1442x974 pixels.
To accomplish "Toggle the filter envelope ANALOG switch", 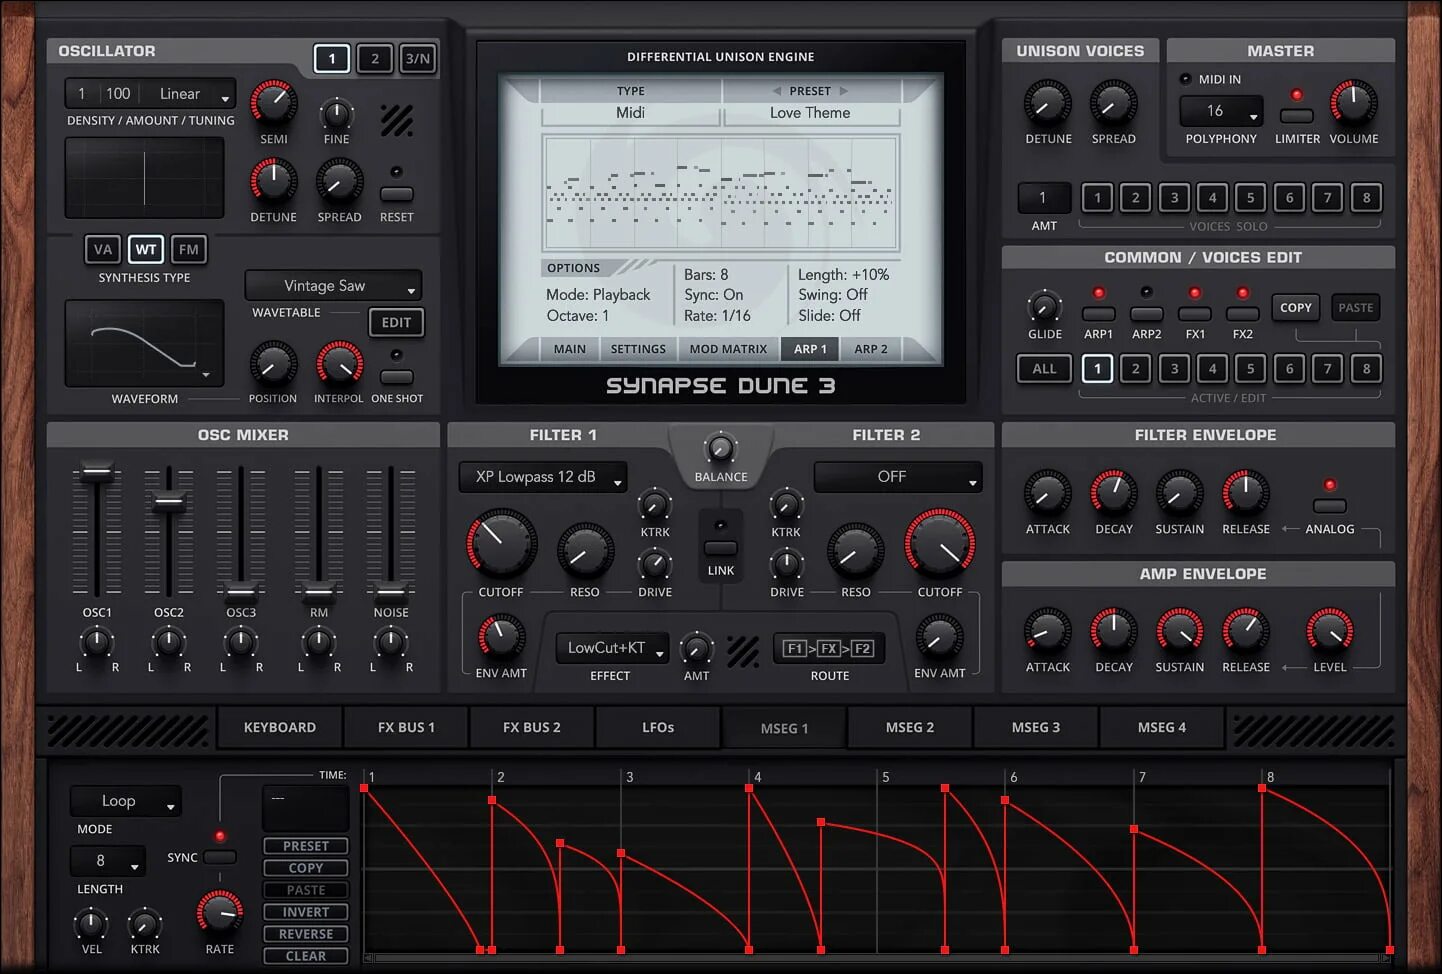I will [x=1329, y=506].
